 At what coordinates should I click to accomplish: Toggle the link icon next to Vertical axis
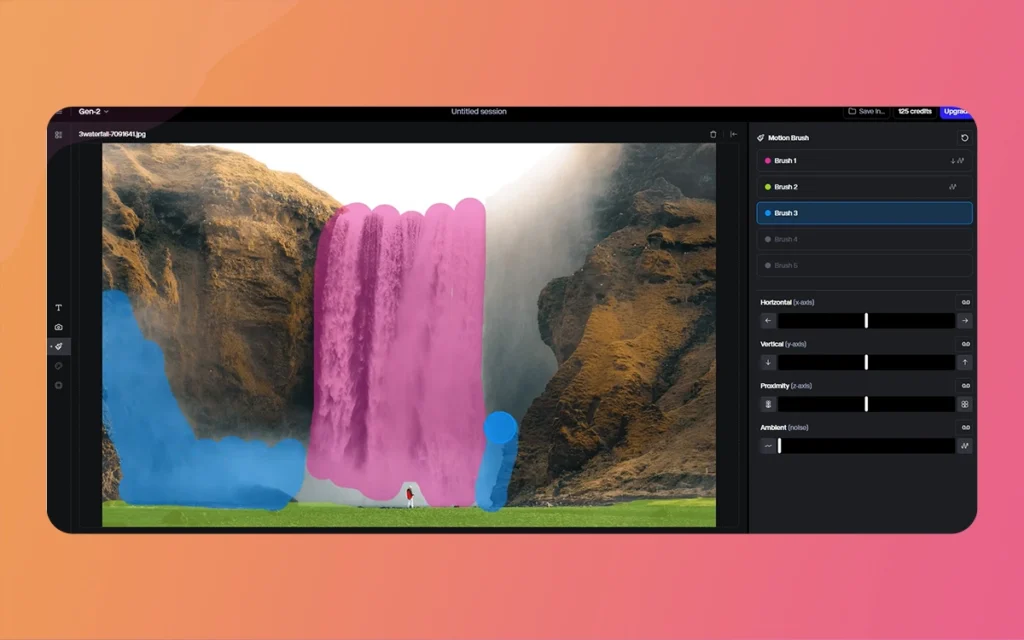coord(963,343)
